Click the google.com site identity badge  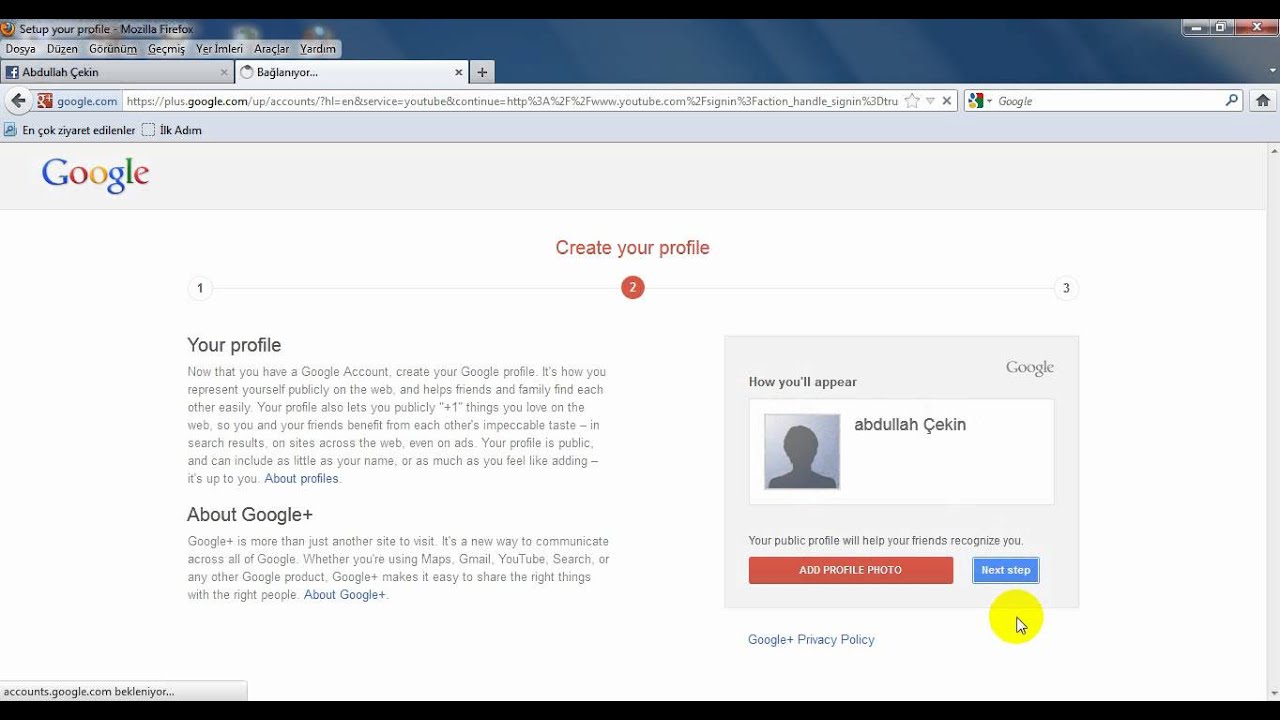[78, 101]
